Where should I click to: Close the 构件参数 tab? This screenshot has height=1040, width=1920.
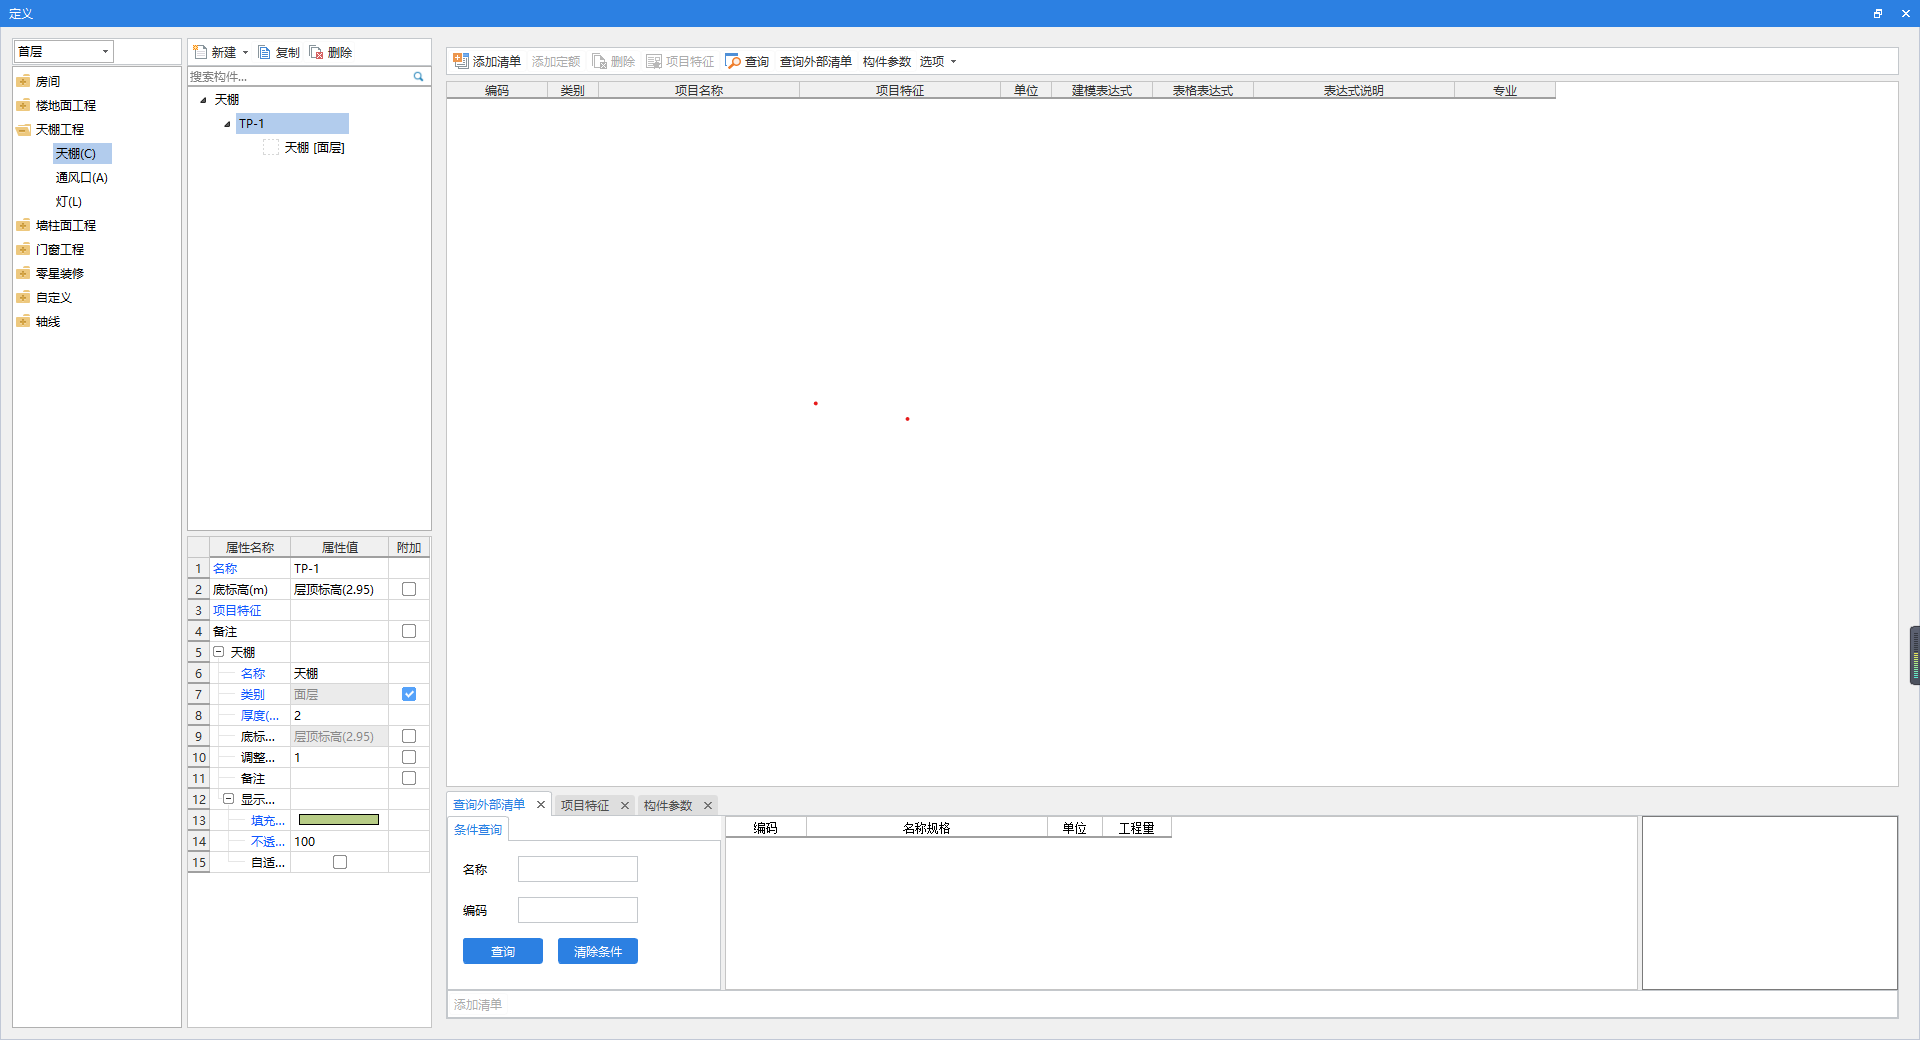(x=708, y=805)
